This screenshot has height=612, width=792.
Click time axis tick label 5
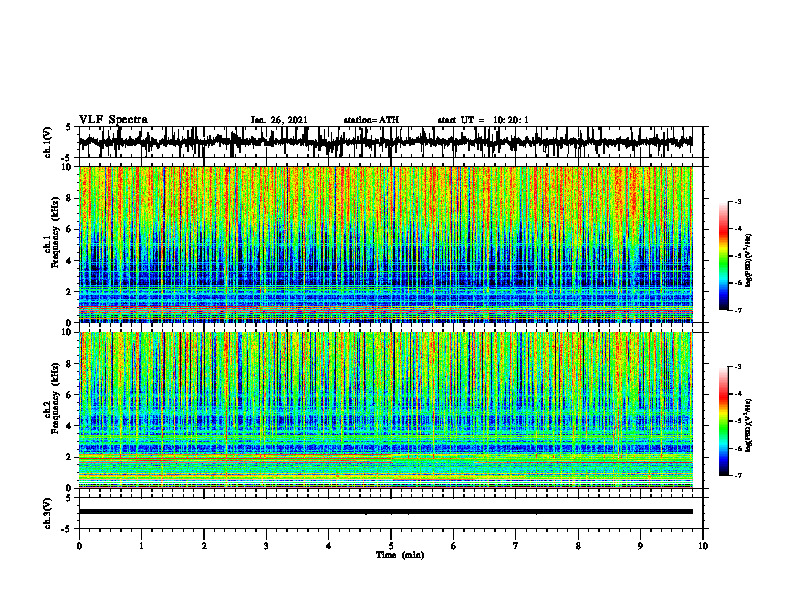391,546
